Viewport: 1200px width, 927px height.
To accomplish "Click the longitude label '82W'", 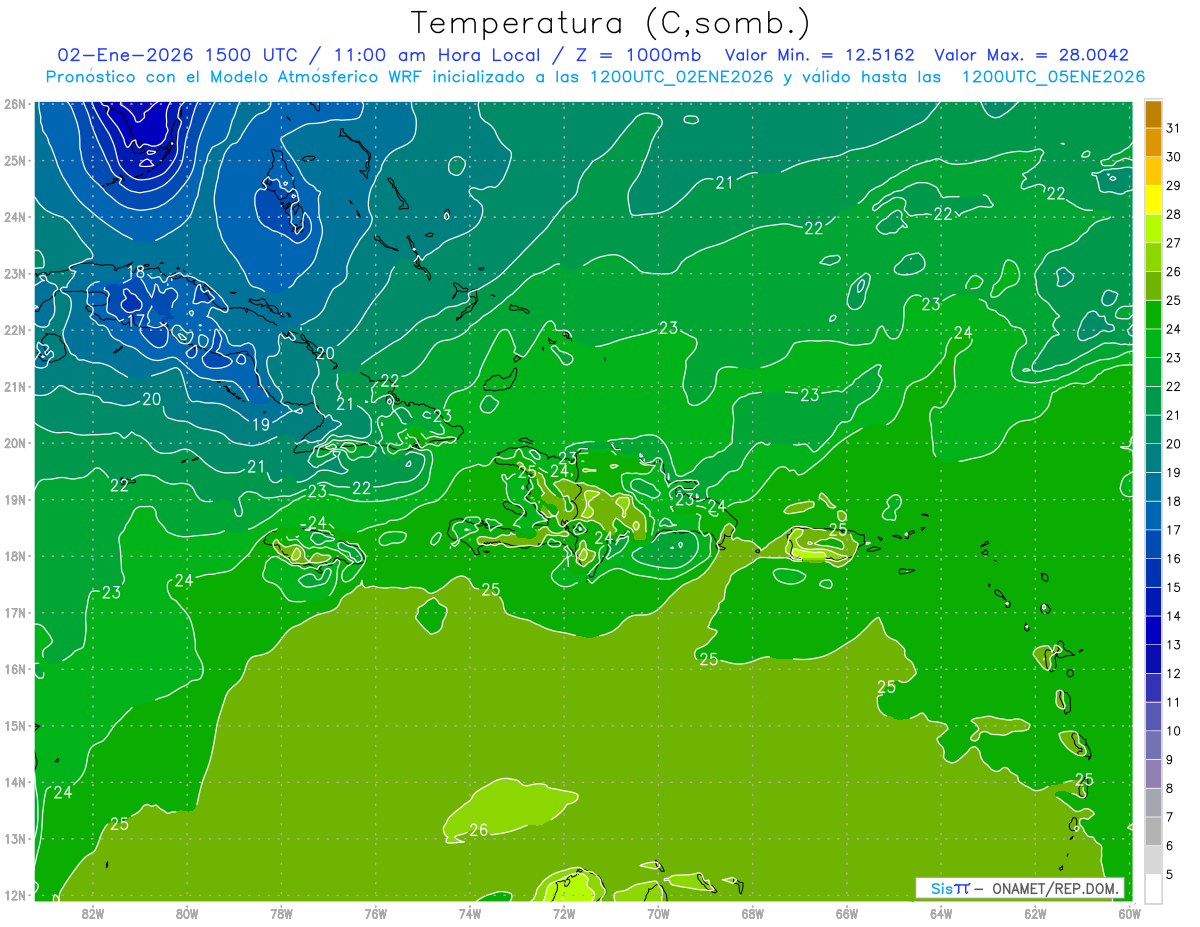I will pos(93,913).
